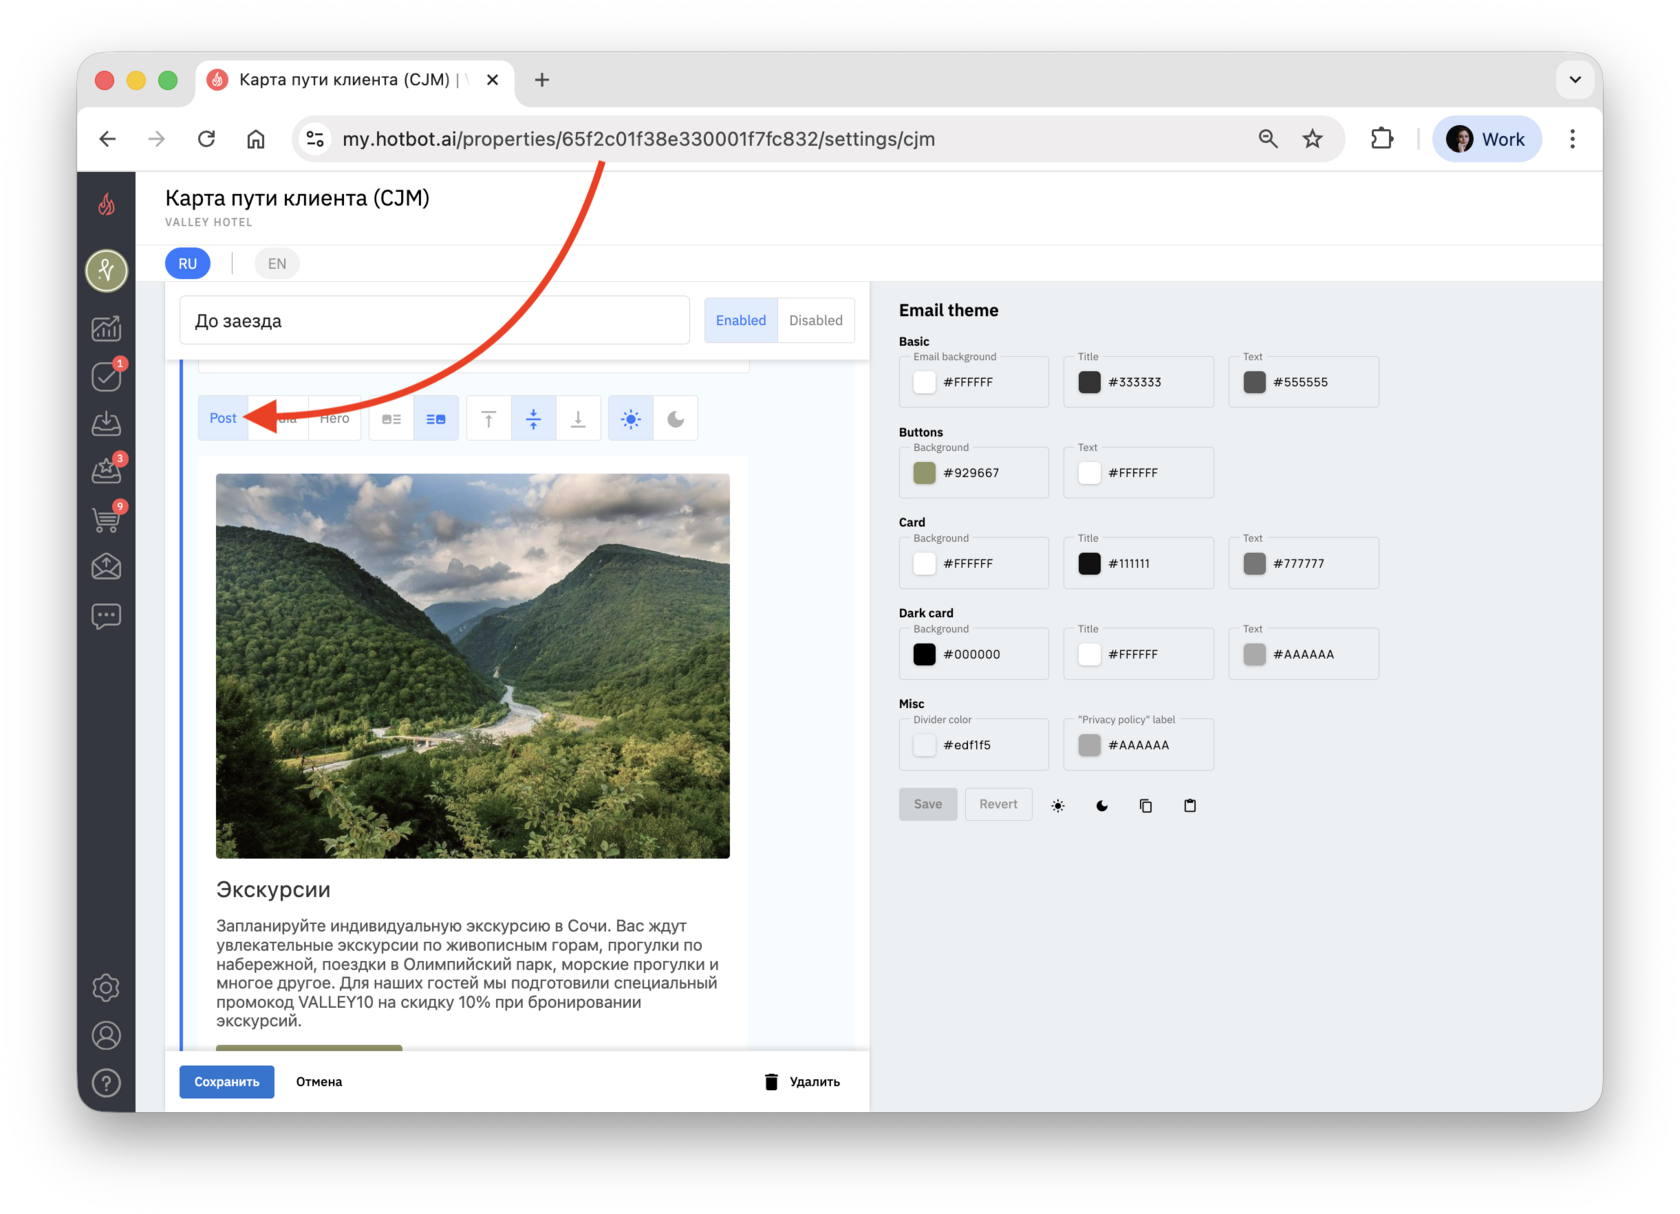Go to the browser home page
This screenshot has height=1214, width=1680.
tap(256, 139)
